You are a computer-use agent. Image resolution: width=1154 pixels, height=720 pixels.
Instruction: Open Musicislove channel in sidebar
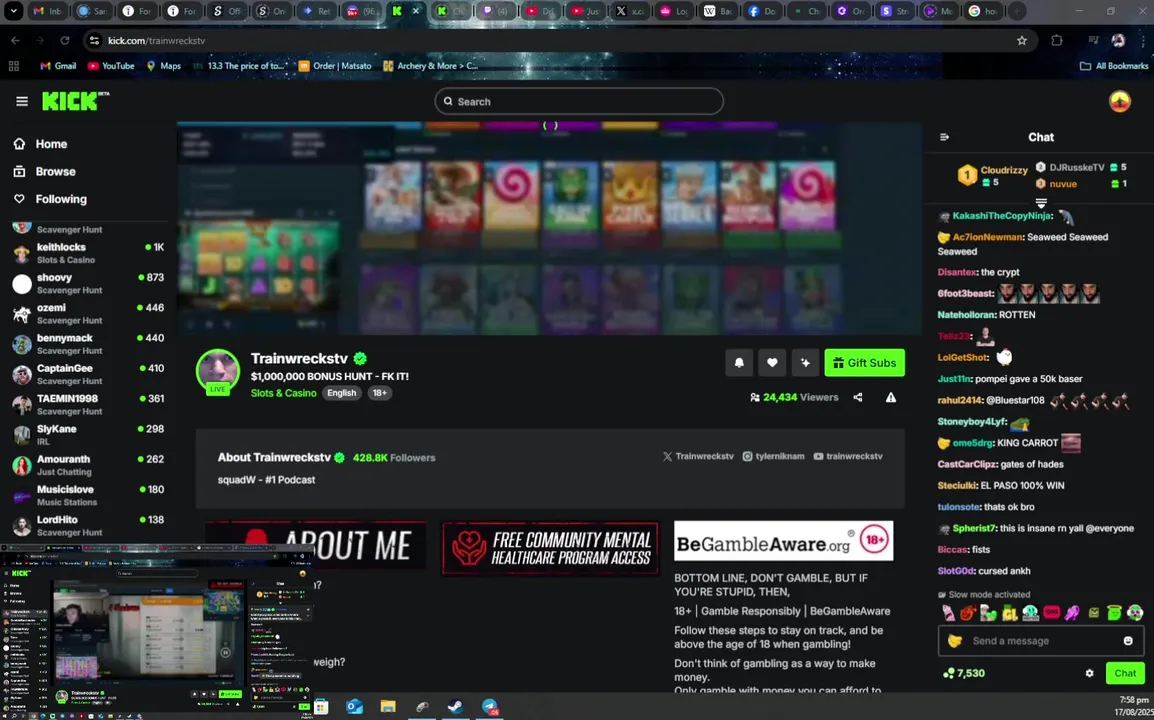[x=88, y=495]
